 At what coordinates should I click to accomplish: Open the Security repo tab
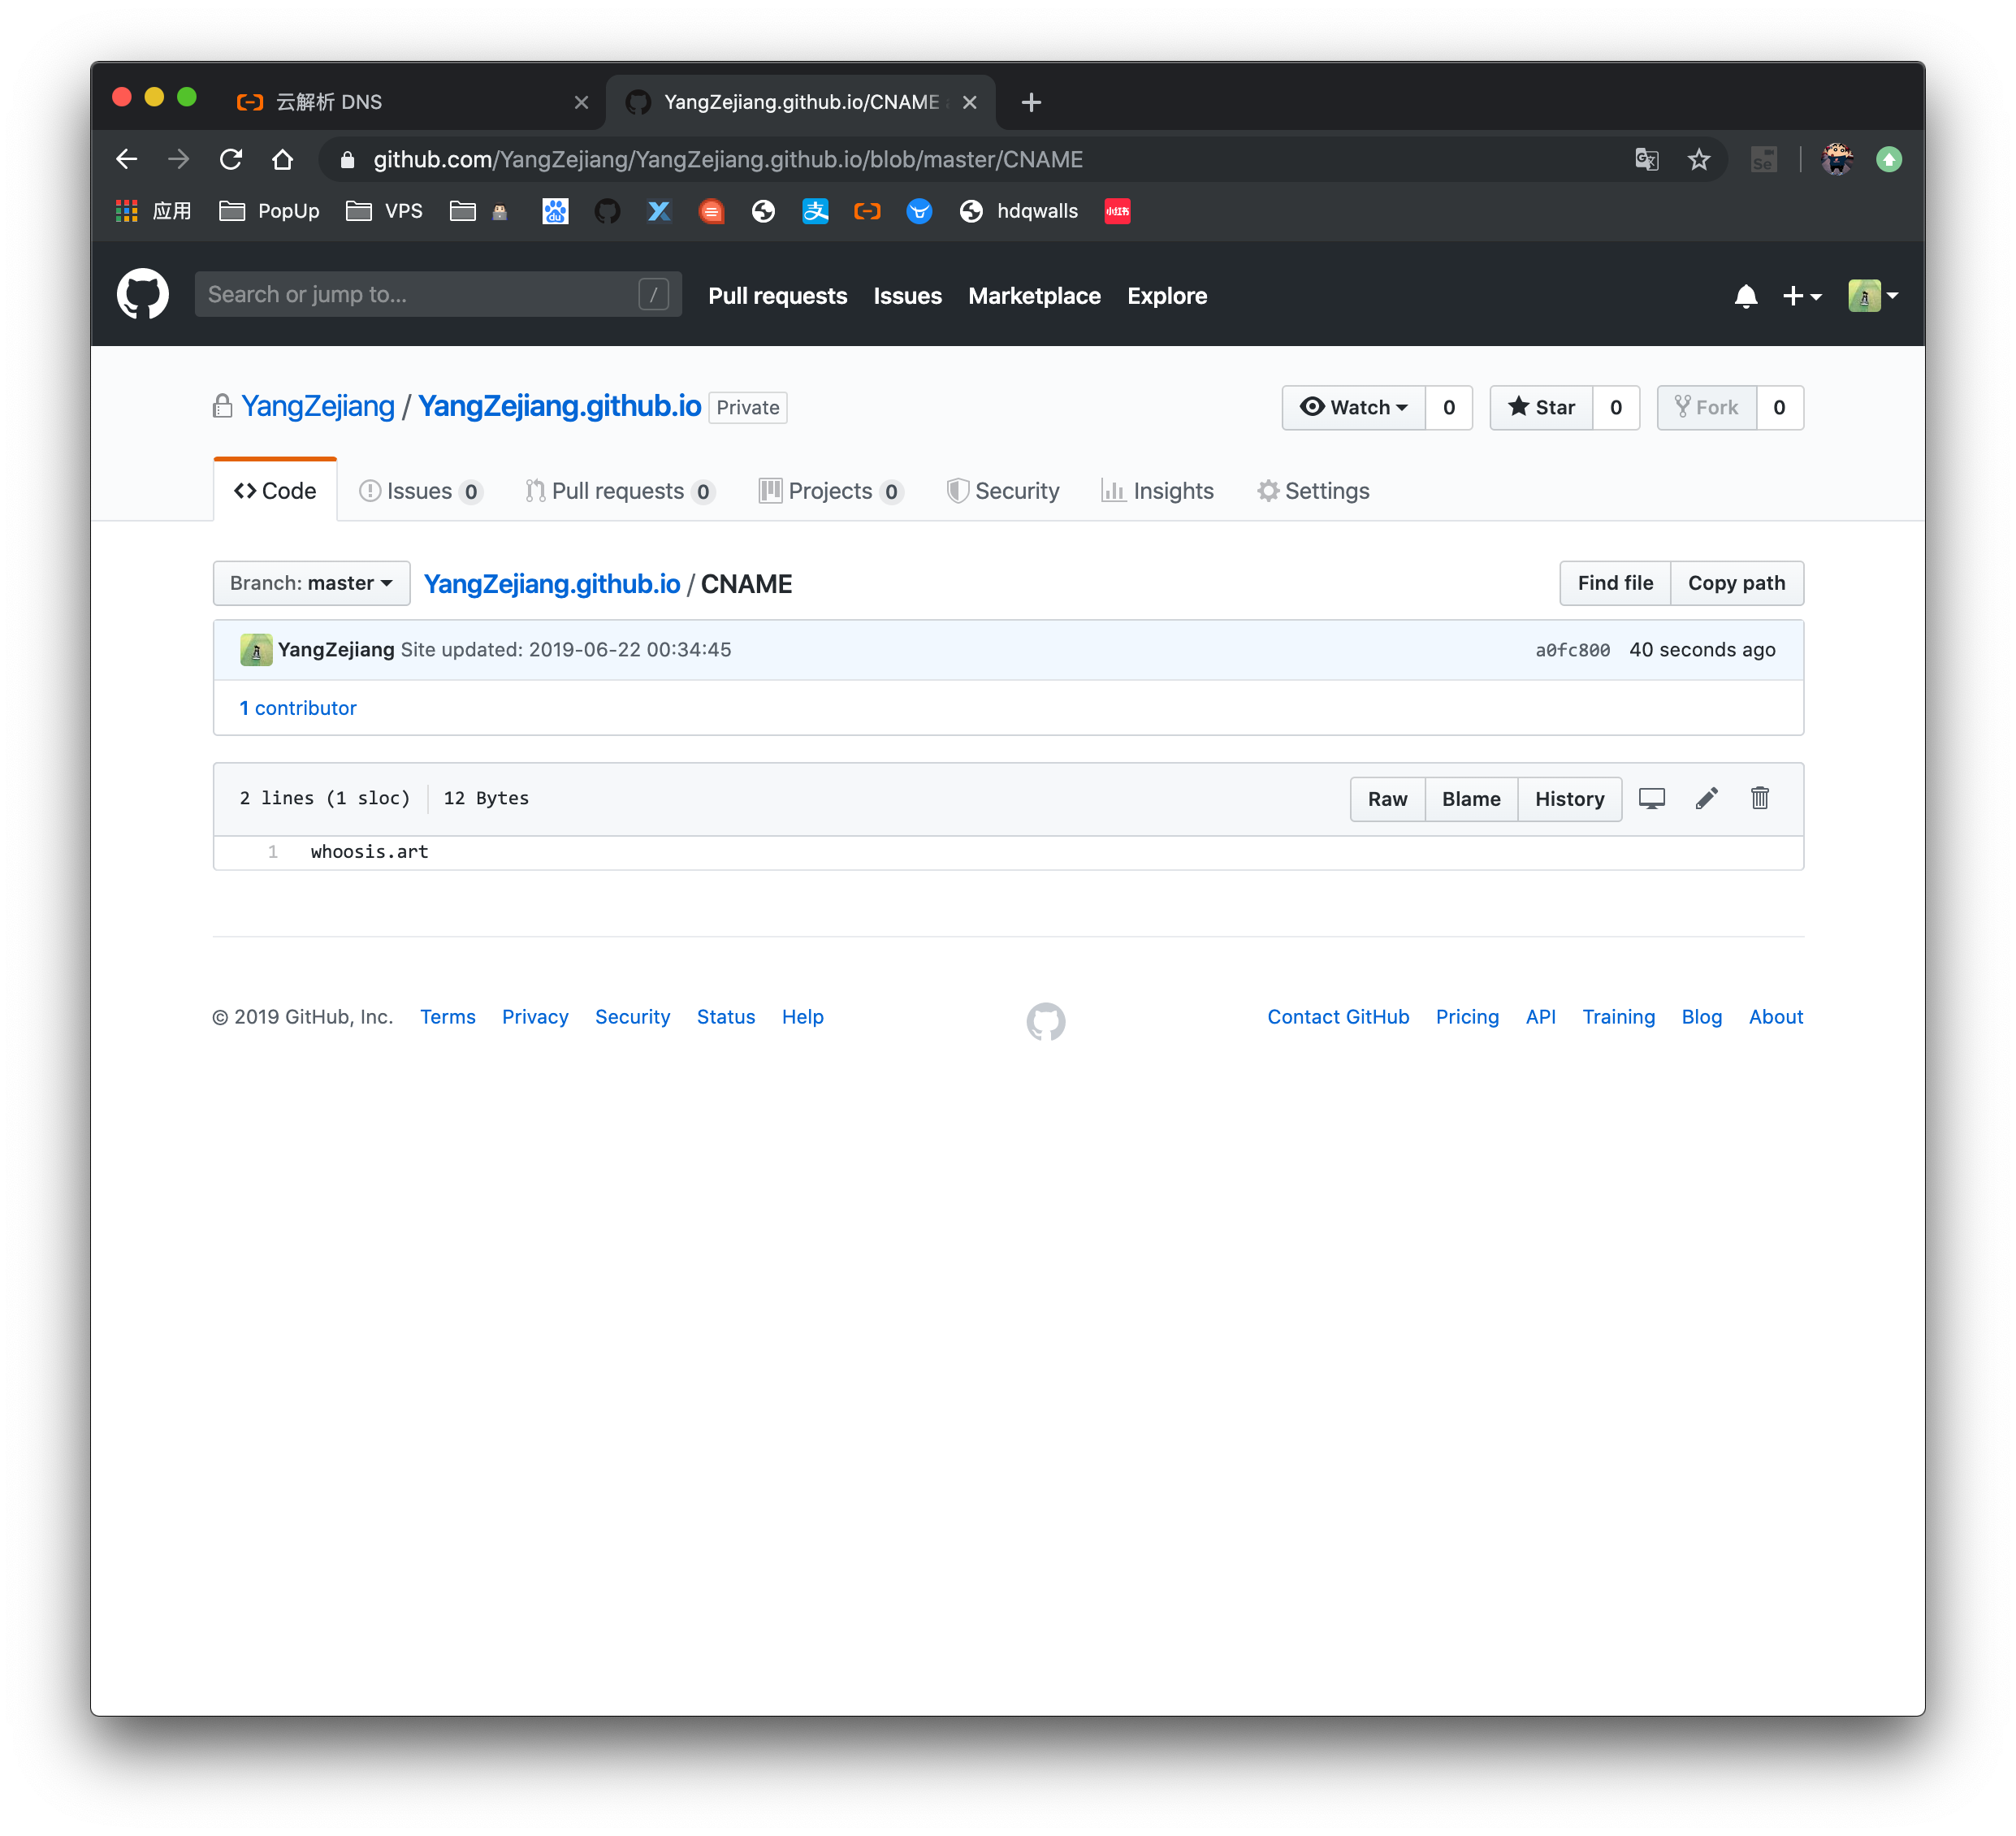coord(1003,491)
